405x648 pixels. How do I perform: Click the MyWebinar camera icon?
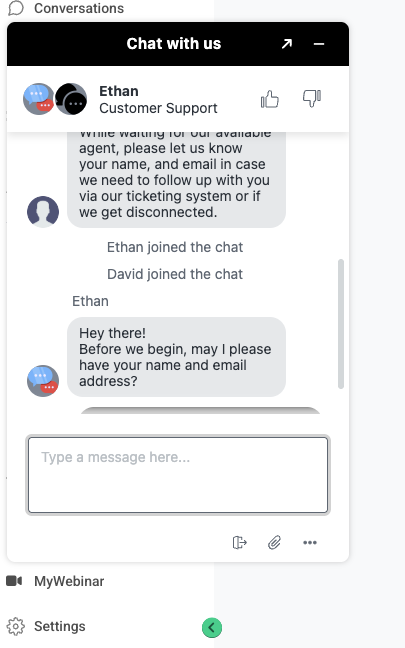(x=14, y=581)
